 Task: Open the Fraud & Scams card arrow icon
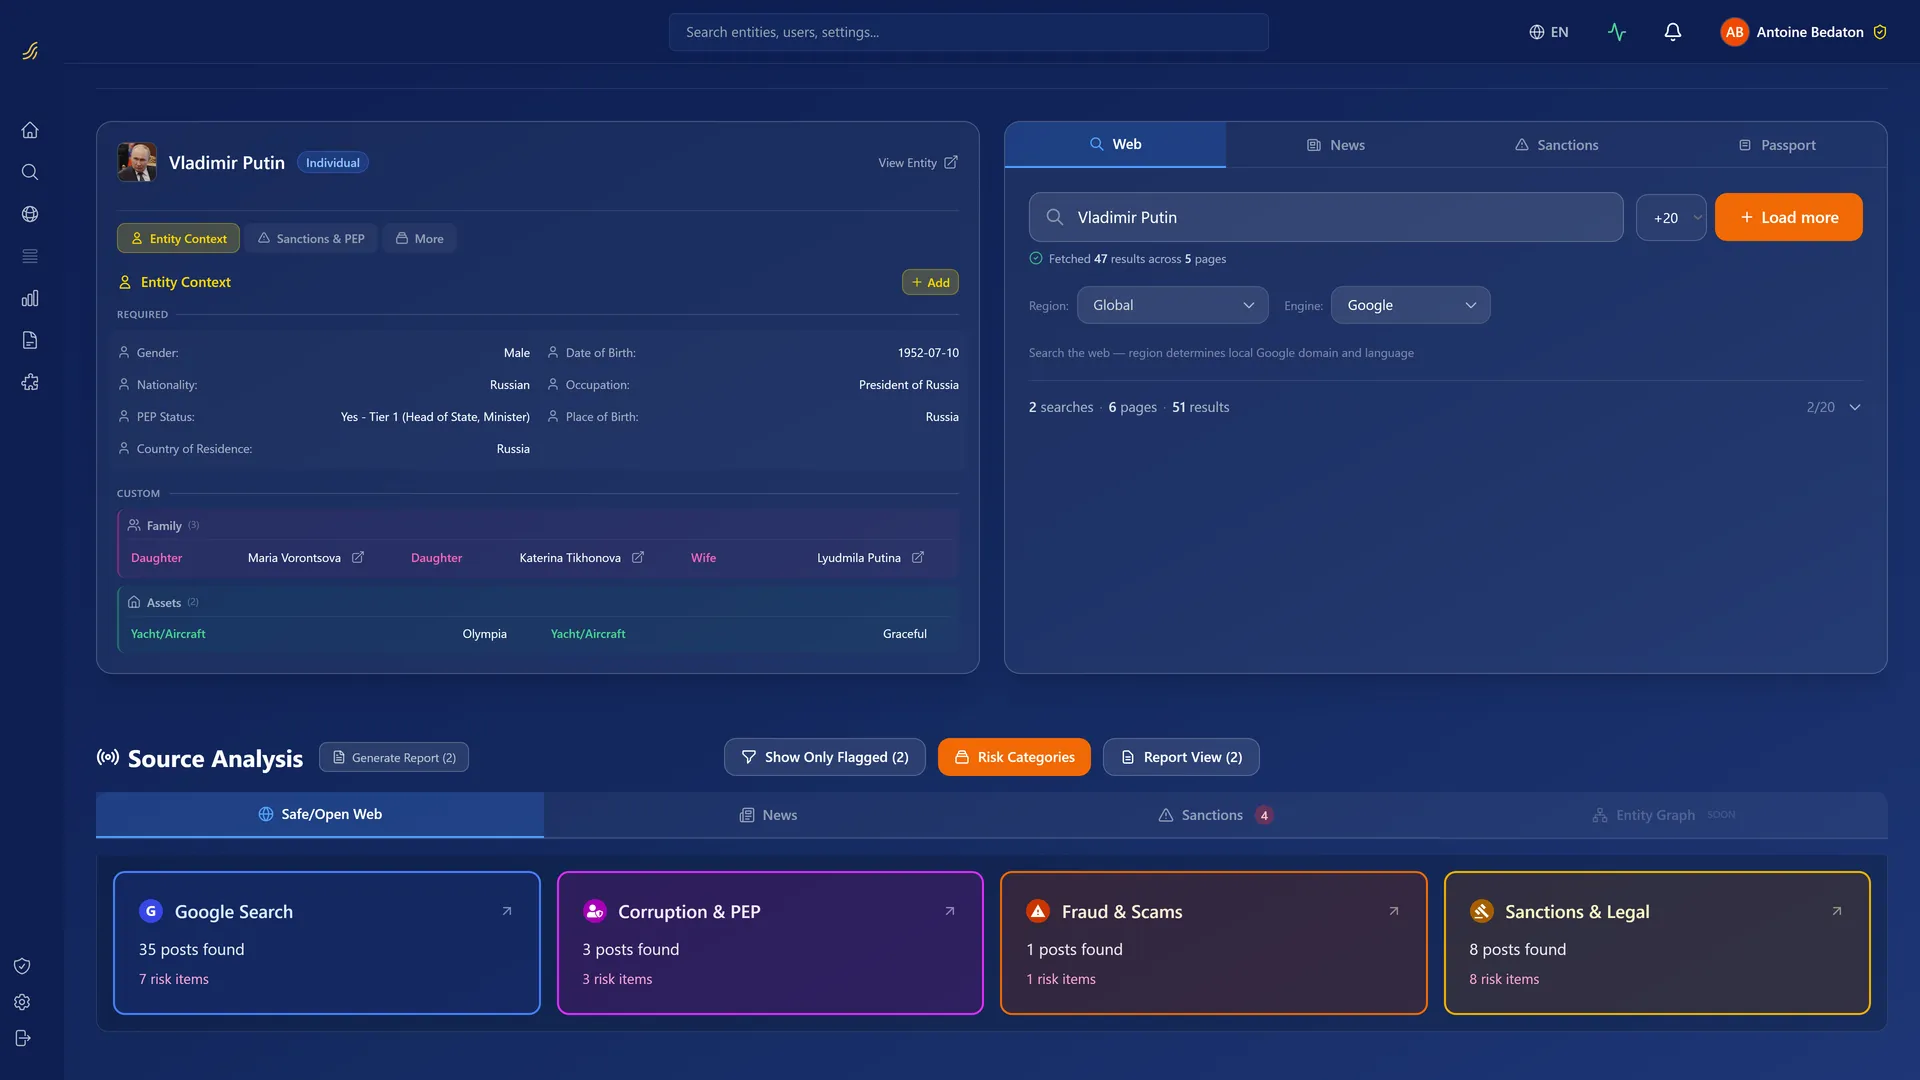coord(1394,911)
